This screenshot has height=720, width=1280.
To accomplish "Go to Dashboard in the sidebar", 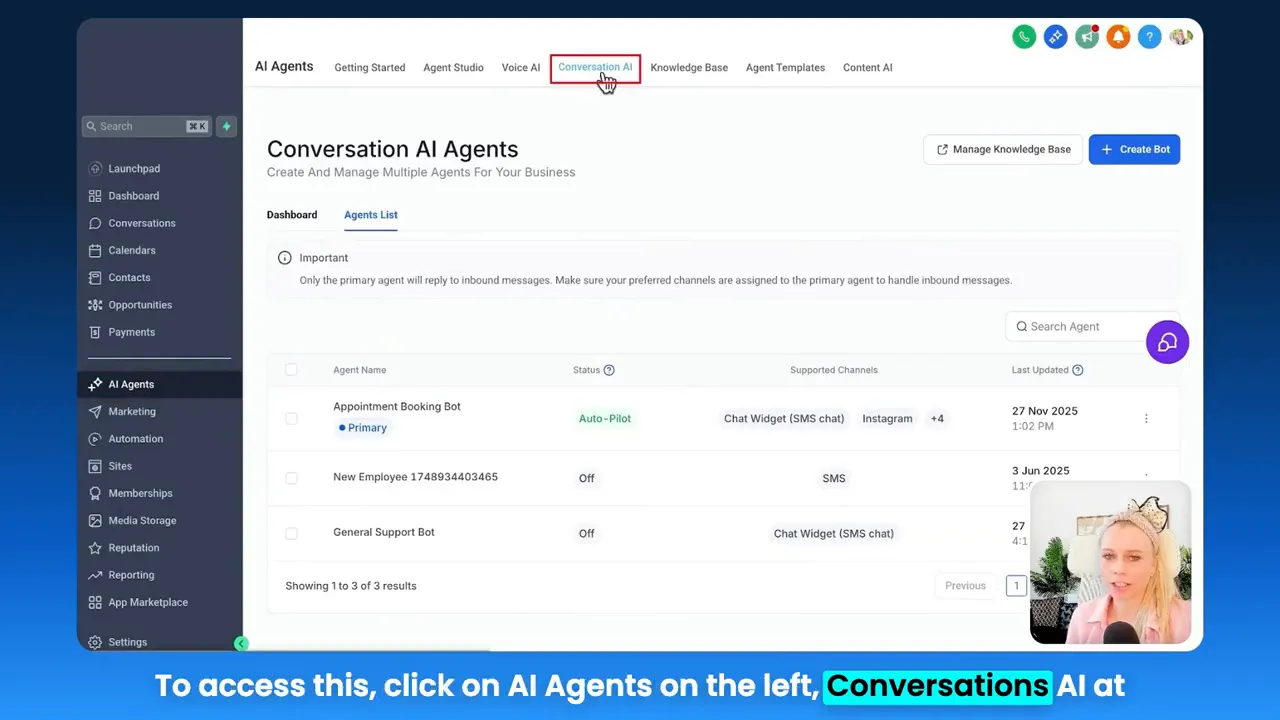I will (134, 196).
